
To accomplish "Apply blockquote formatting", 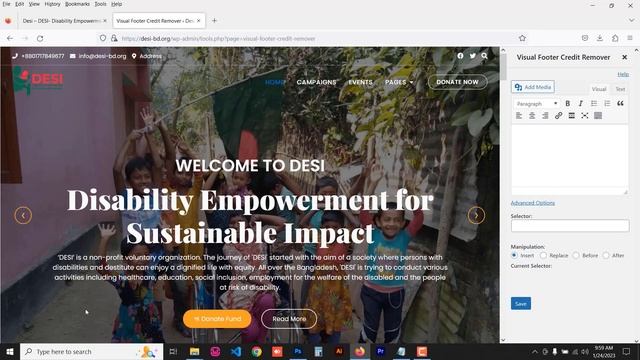I will pyautogui.click(x=620, y=104).
